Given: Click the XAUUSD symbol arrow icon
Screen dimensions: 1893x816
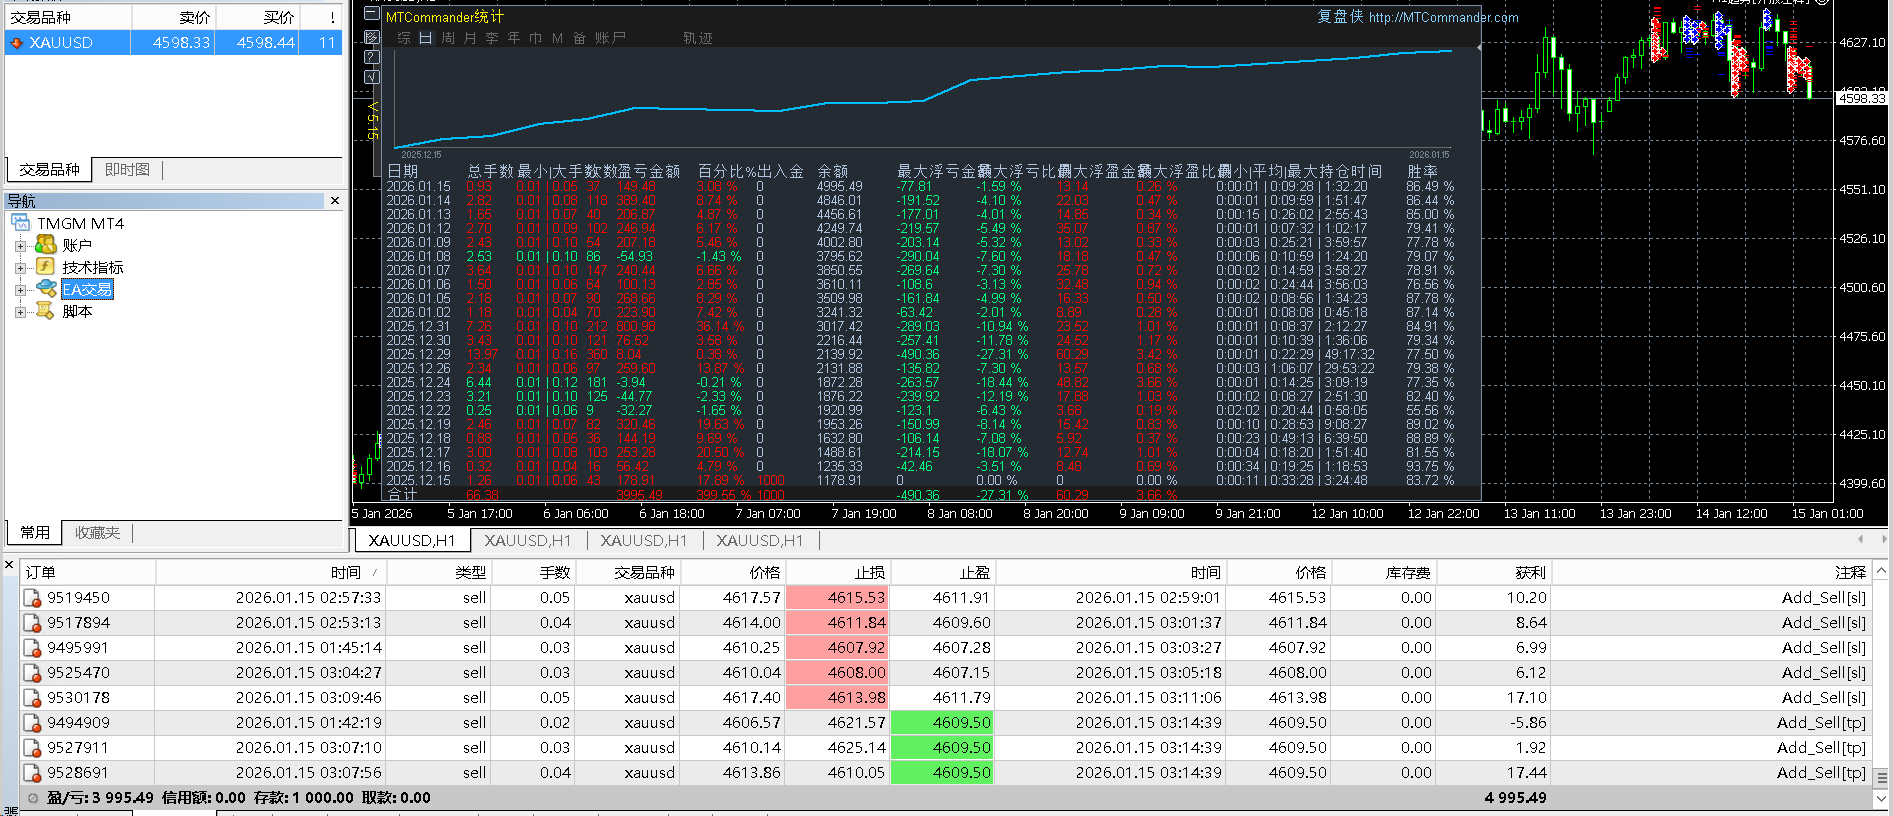Looking at the screenshot, I should (x=17, y=43).
